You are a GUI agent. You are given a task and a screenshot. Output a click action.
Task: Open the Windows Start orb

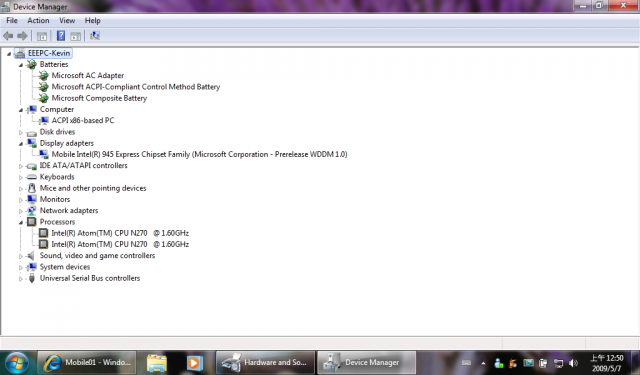click(x=17, y=363)
